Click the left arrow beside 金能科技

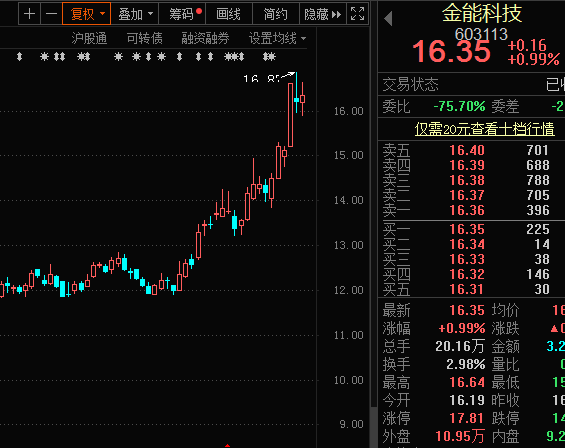click(388, 18)
